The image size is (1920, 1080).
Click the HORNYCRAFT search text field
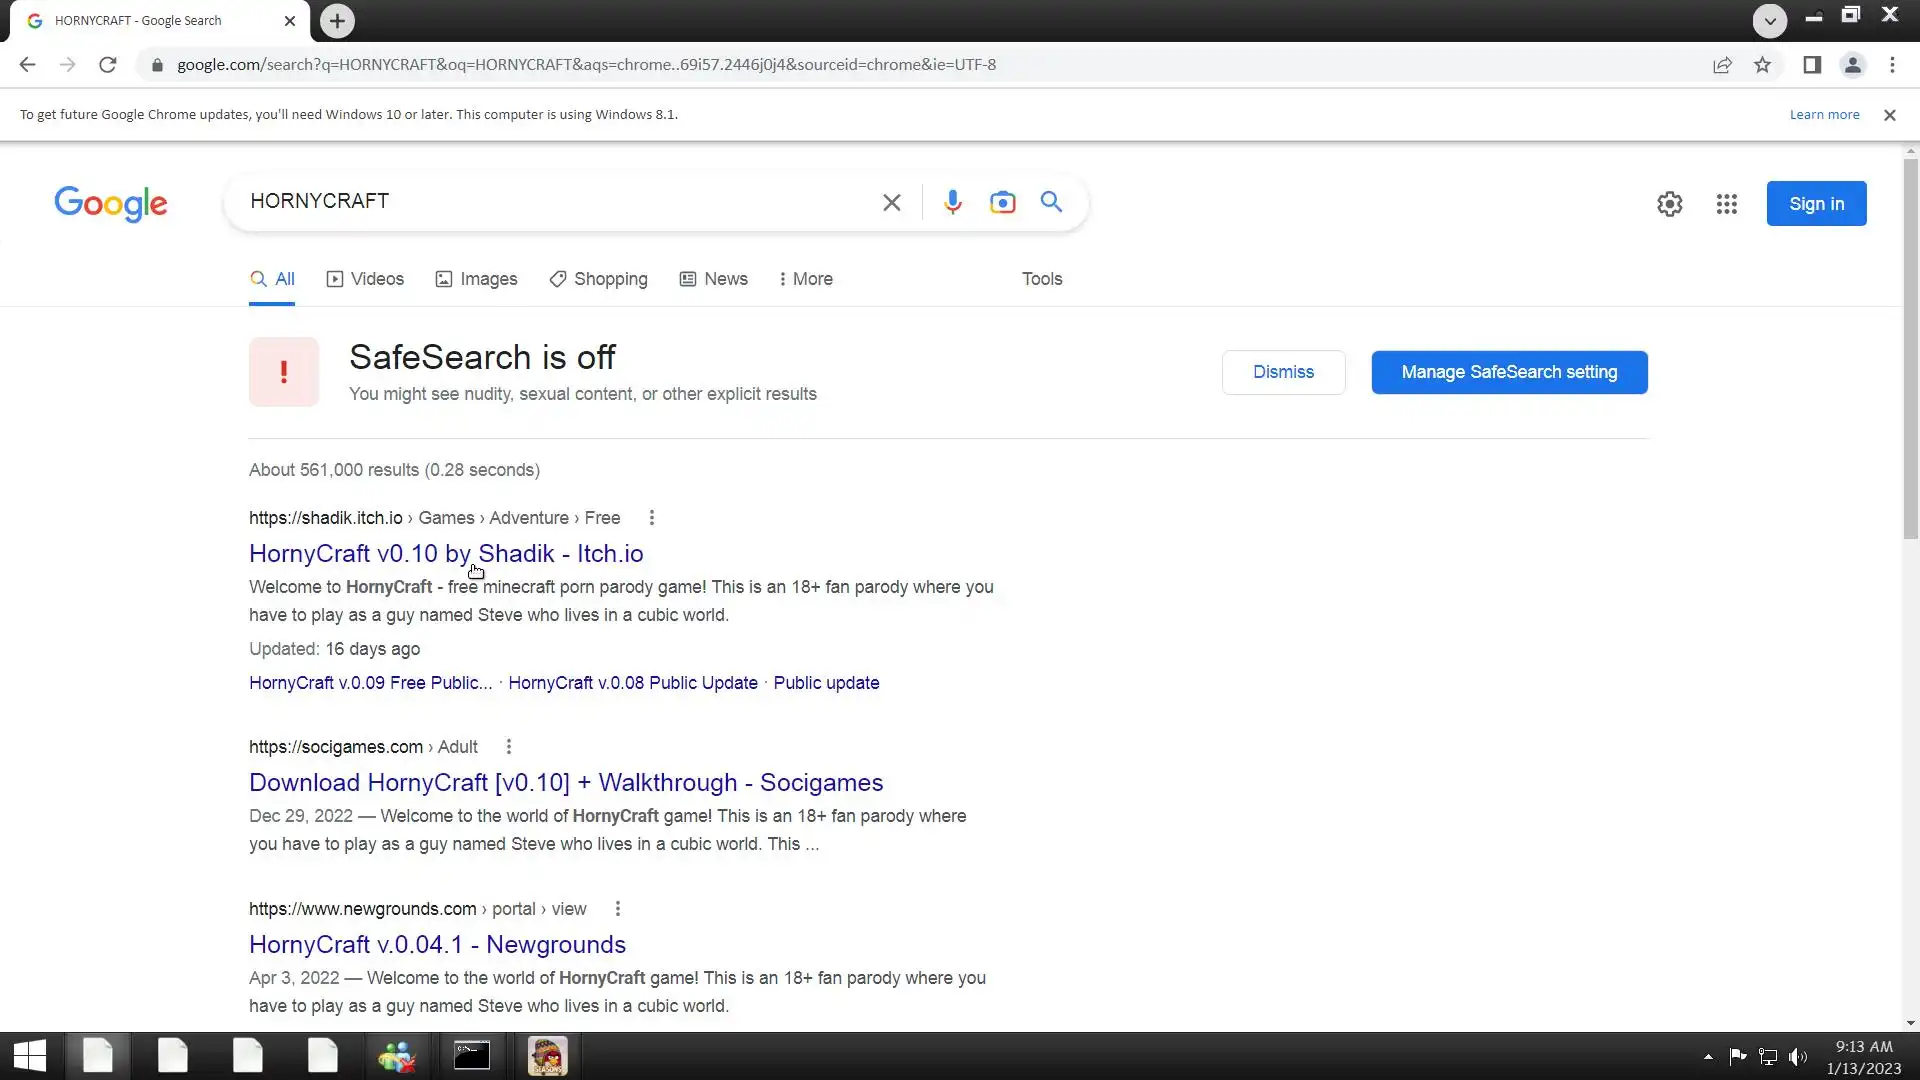click(550, 202)
